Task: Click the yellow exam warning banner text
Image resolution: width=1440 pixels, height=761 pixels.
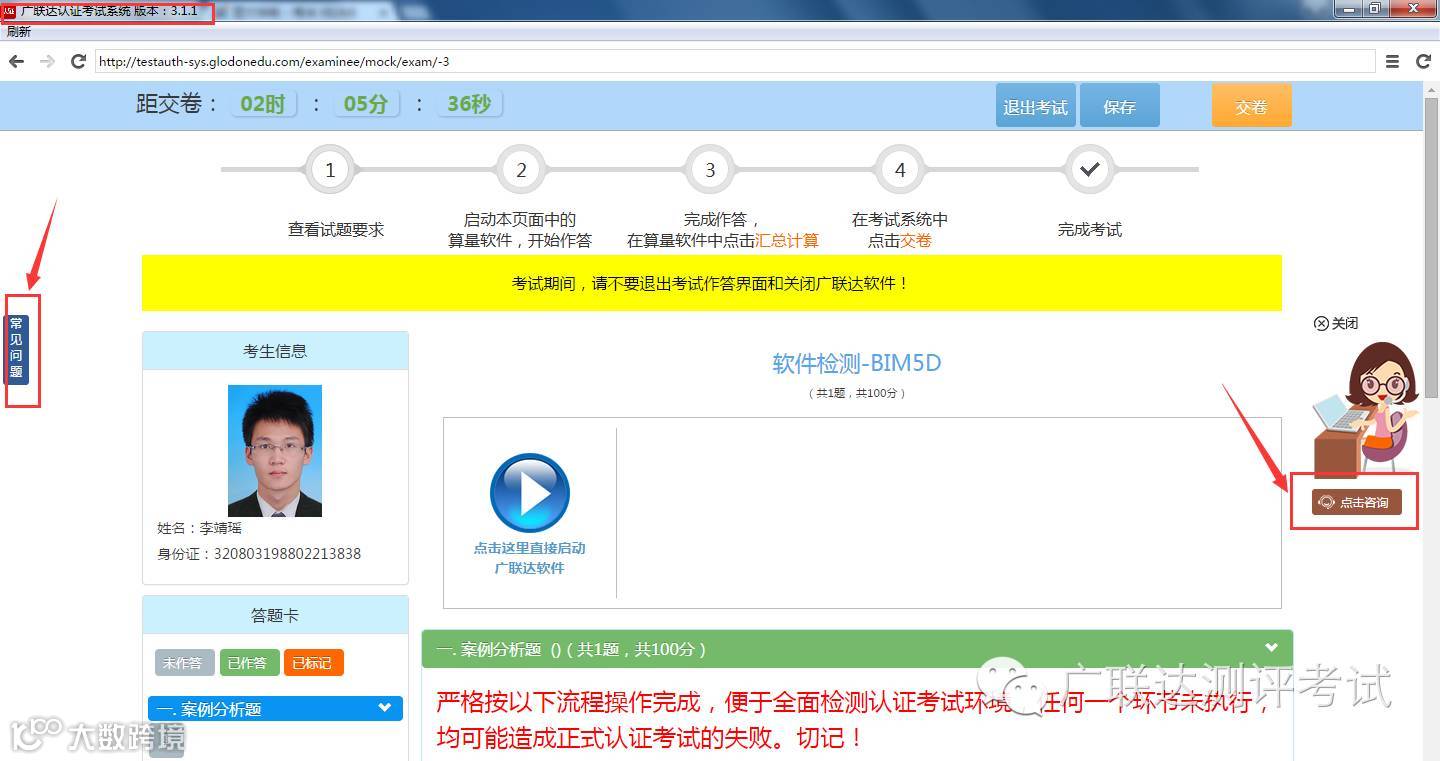Action: [711, 283]
